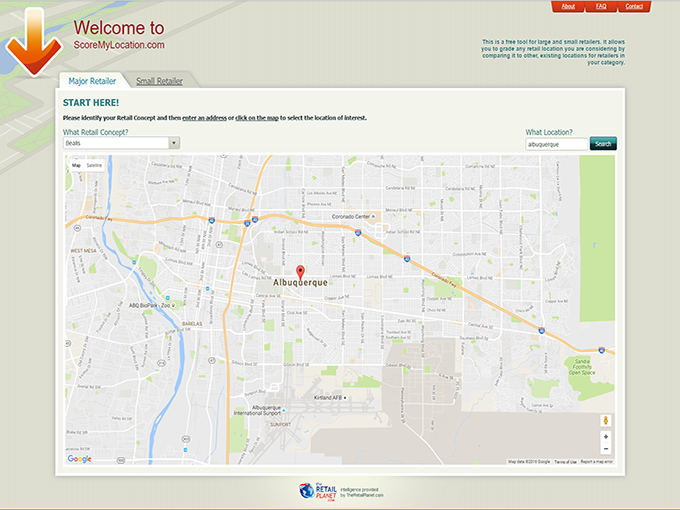The width and height of the screenshot is (680, 510).
Task: Click the Google logo on the map
Action: point(79,459)
